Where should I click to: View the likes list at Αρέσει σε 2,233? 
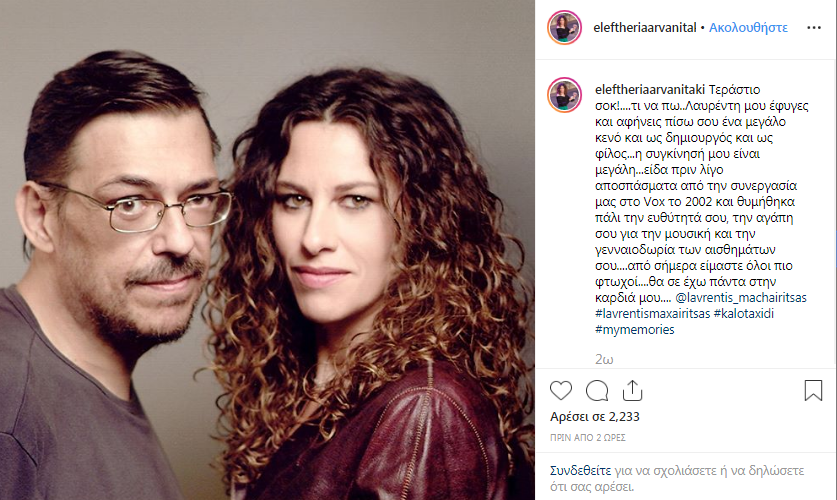(x=595, y=417)
